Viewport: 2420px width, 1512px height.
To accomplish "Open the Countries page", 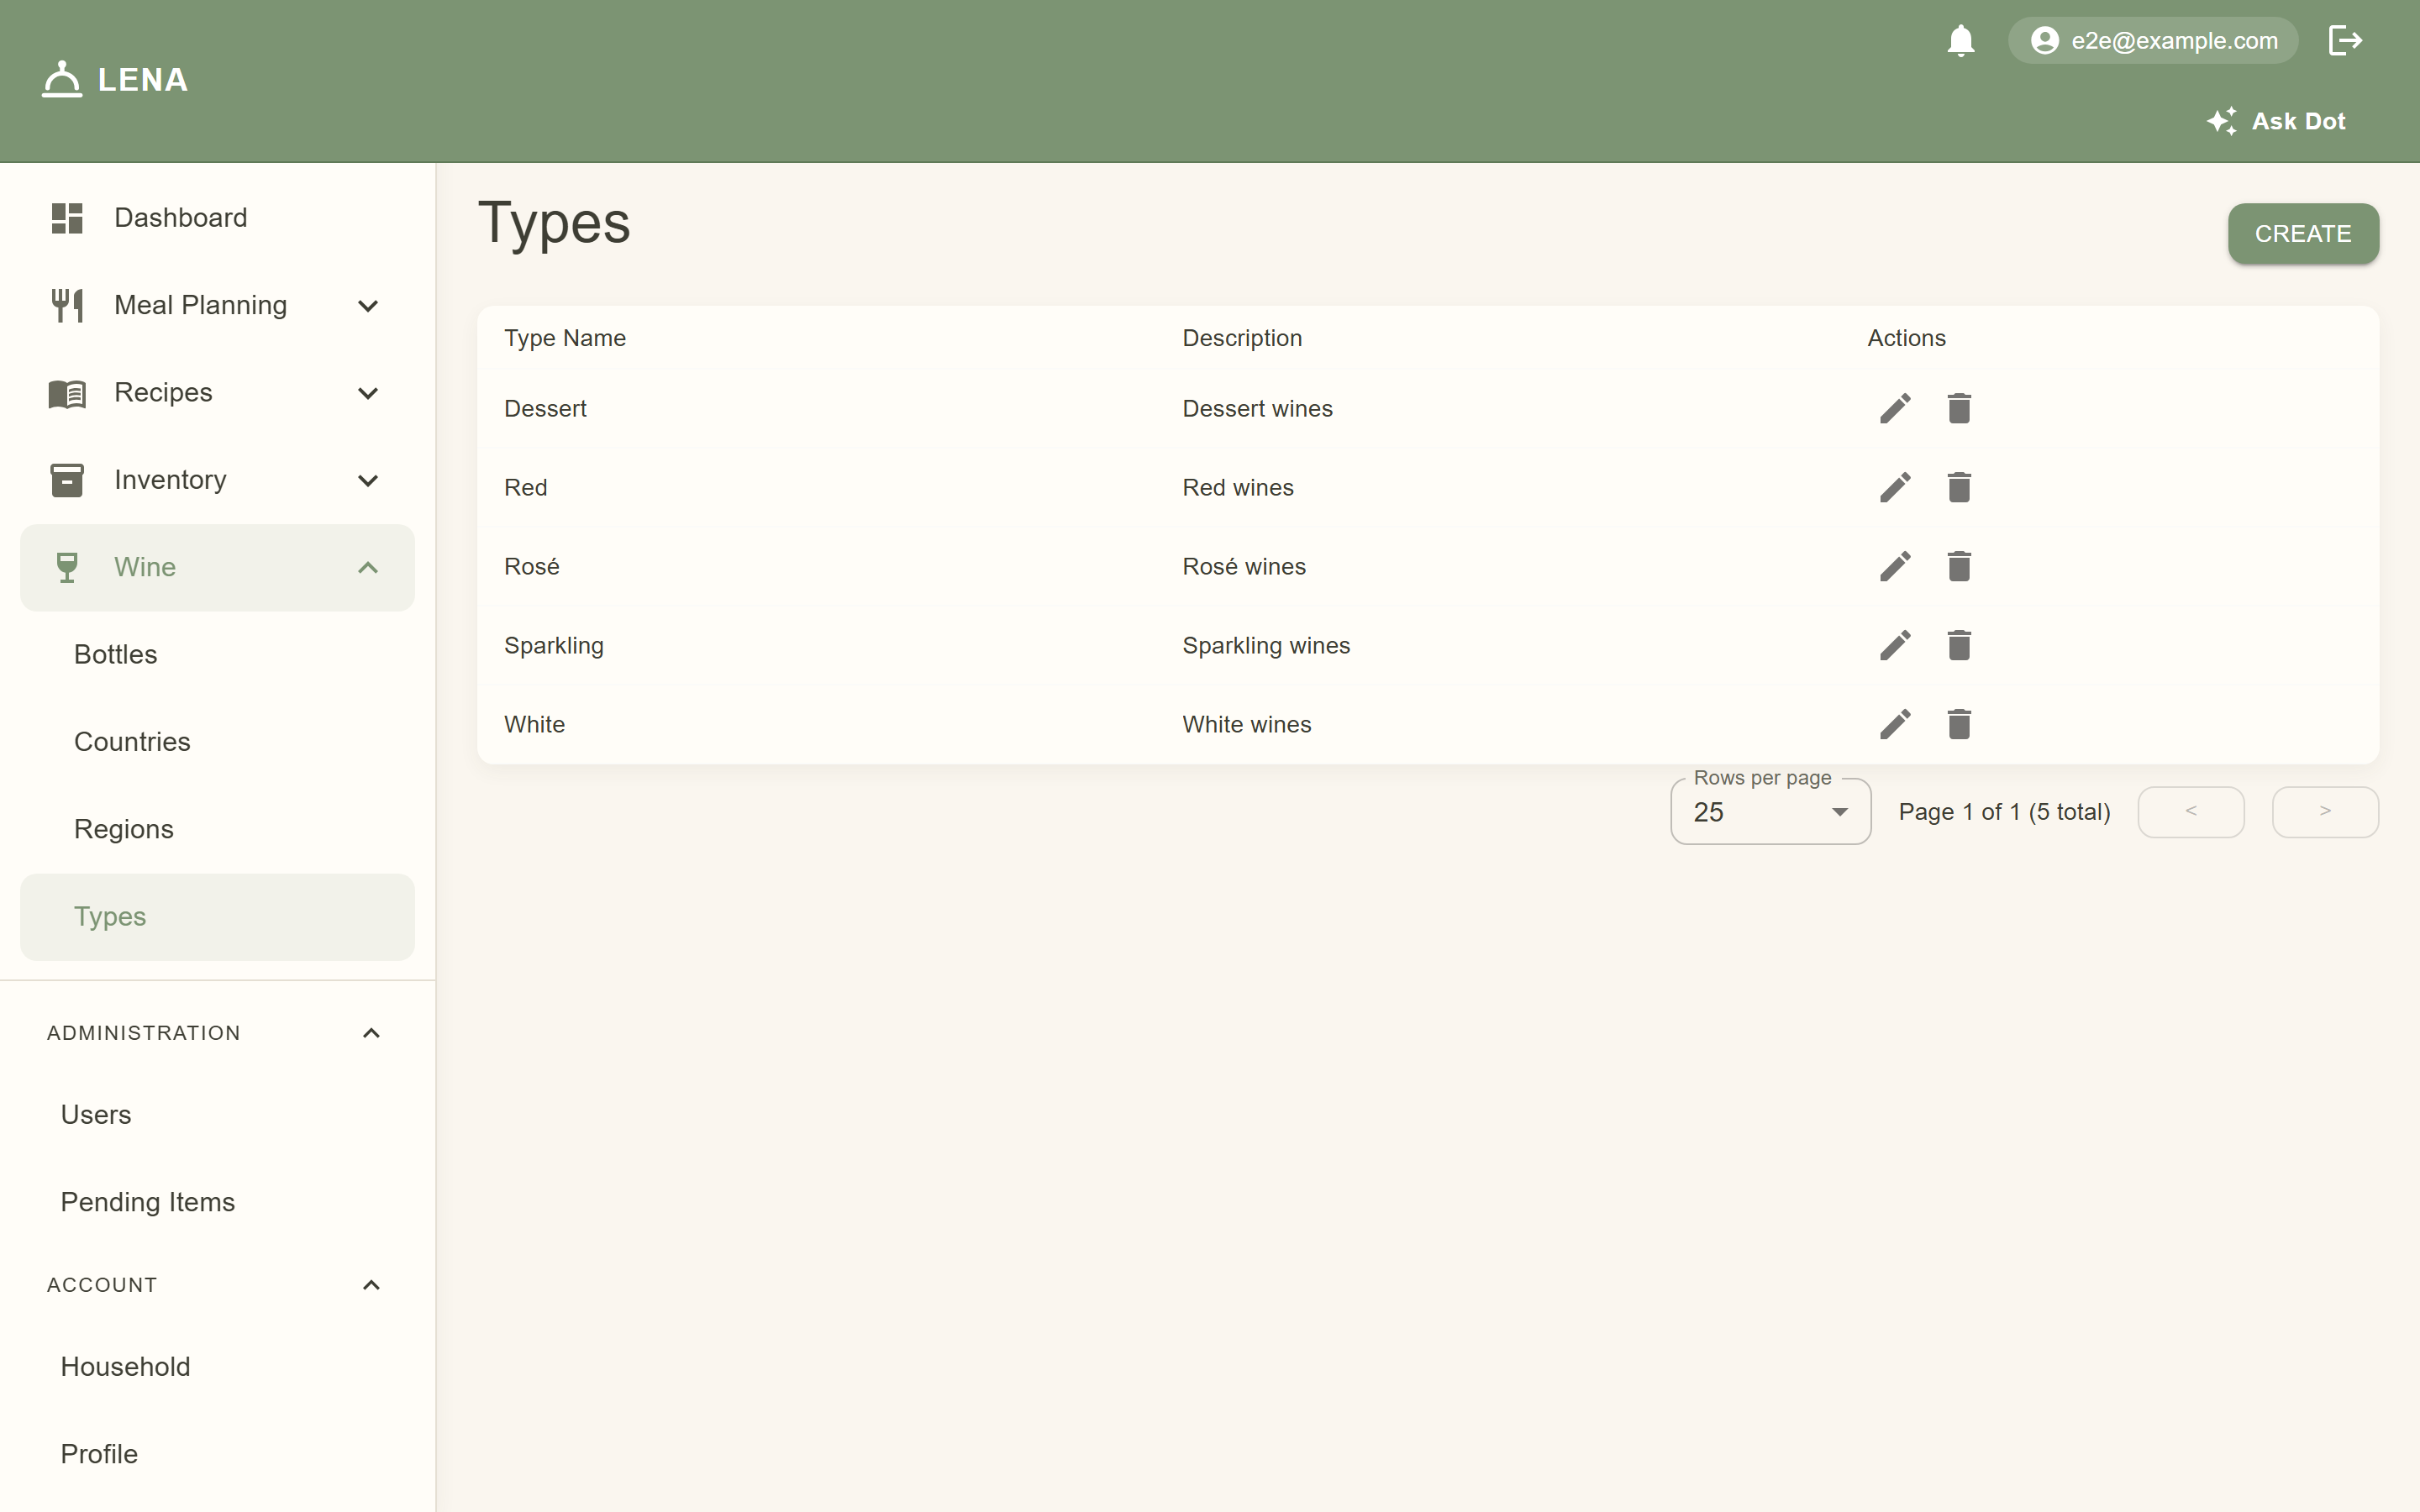I will click(217, 742).
